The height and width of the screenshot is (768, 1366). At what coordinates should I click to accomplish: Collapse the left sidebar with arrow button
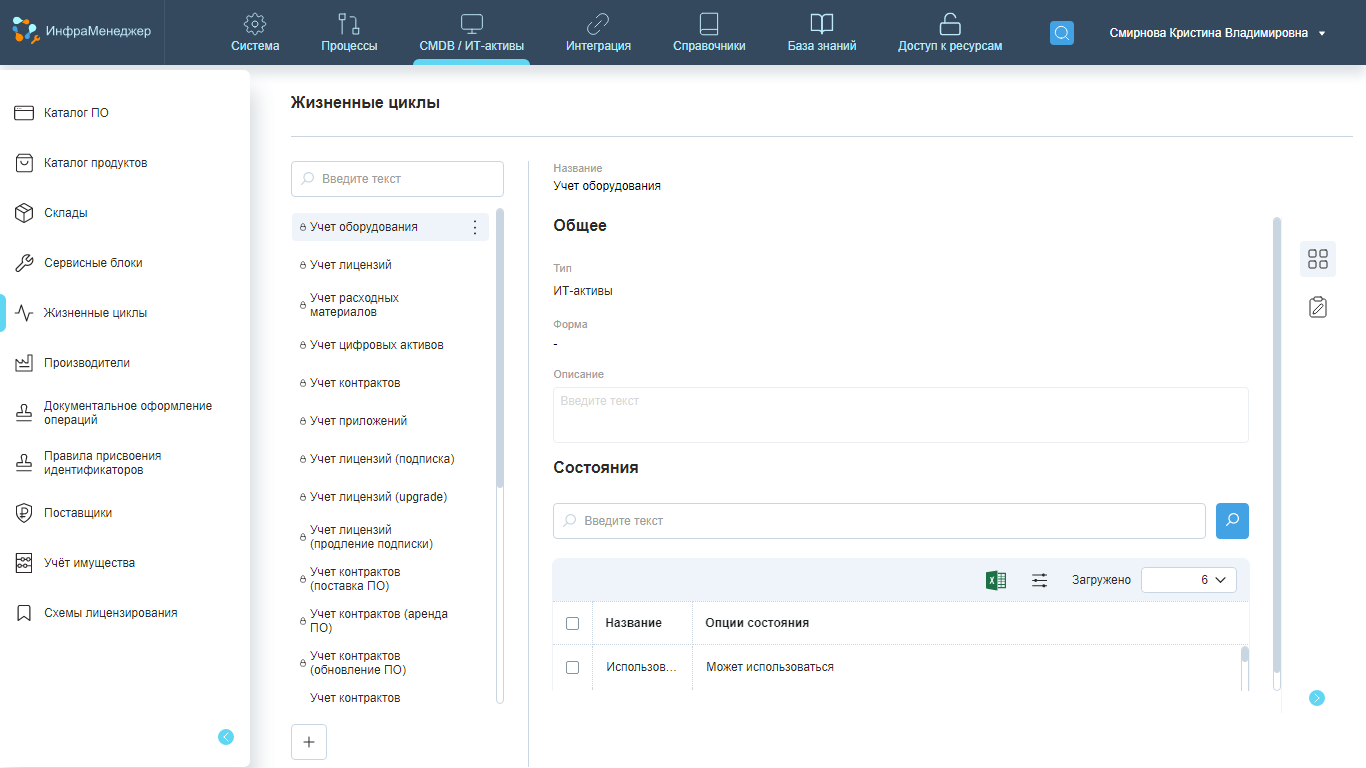coord(226,737)
